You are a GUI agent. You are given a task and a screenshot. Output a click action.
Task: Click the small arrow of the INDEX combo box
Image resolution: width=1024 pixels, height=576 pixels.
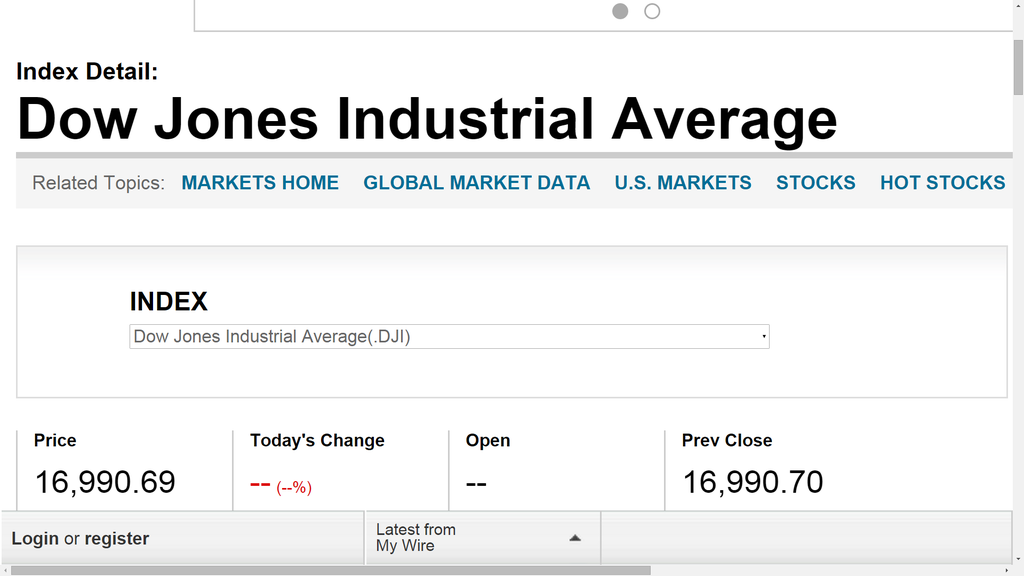pos(763,336)
